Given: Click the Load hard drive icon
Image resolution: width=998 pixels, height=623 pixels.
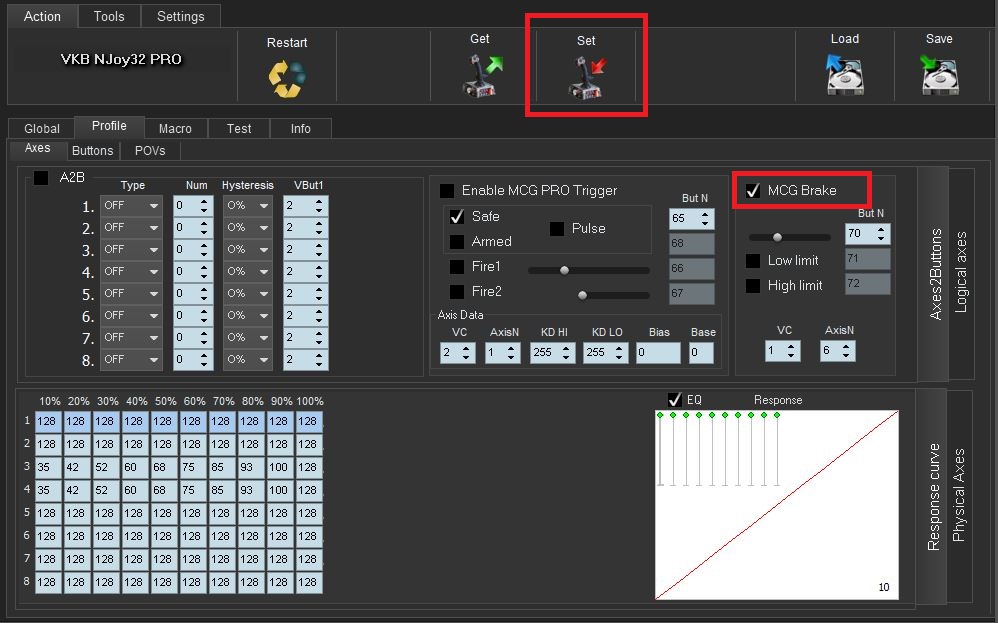Looking at the screenshot, I should 845,74.
